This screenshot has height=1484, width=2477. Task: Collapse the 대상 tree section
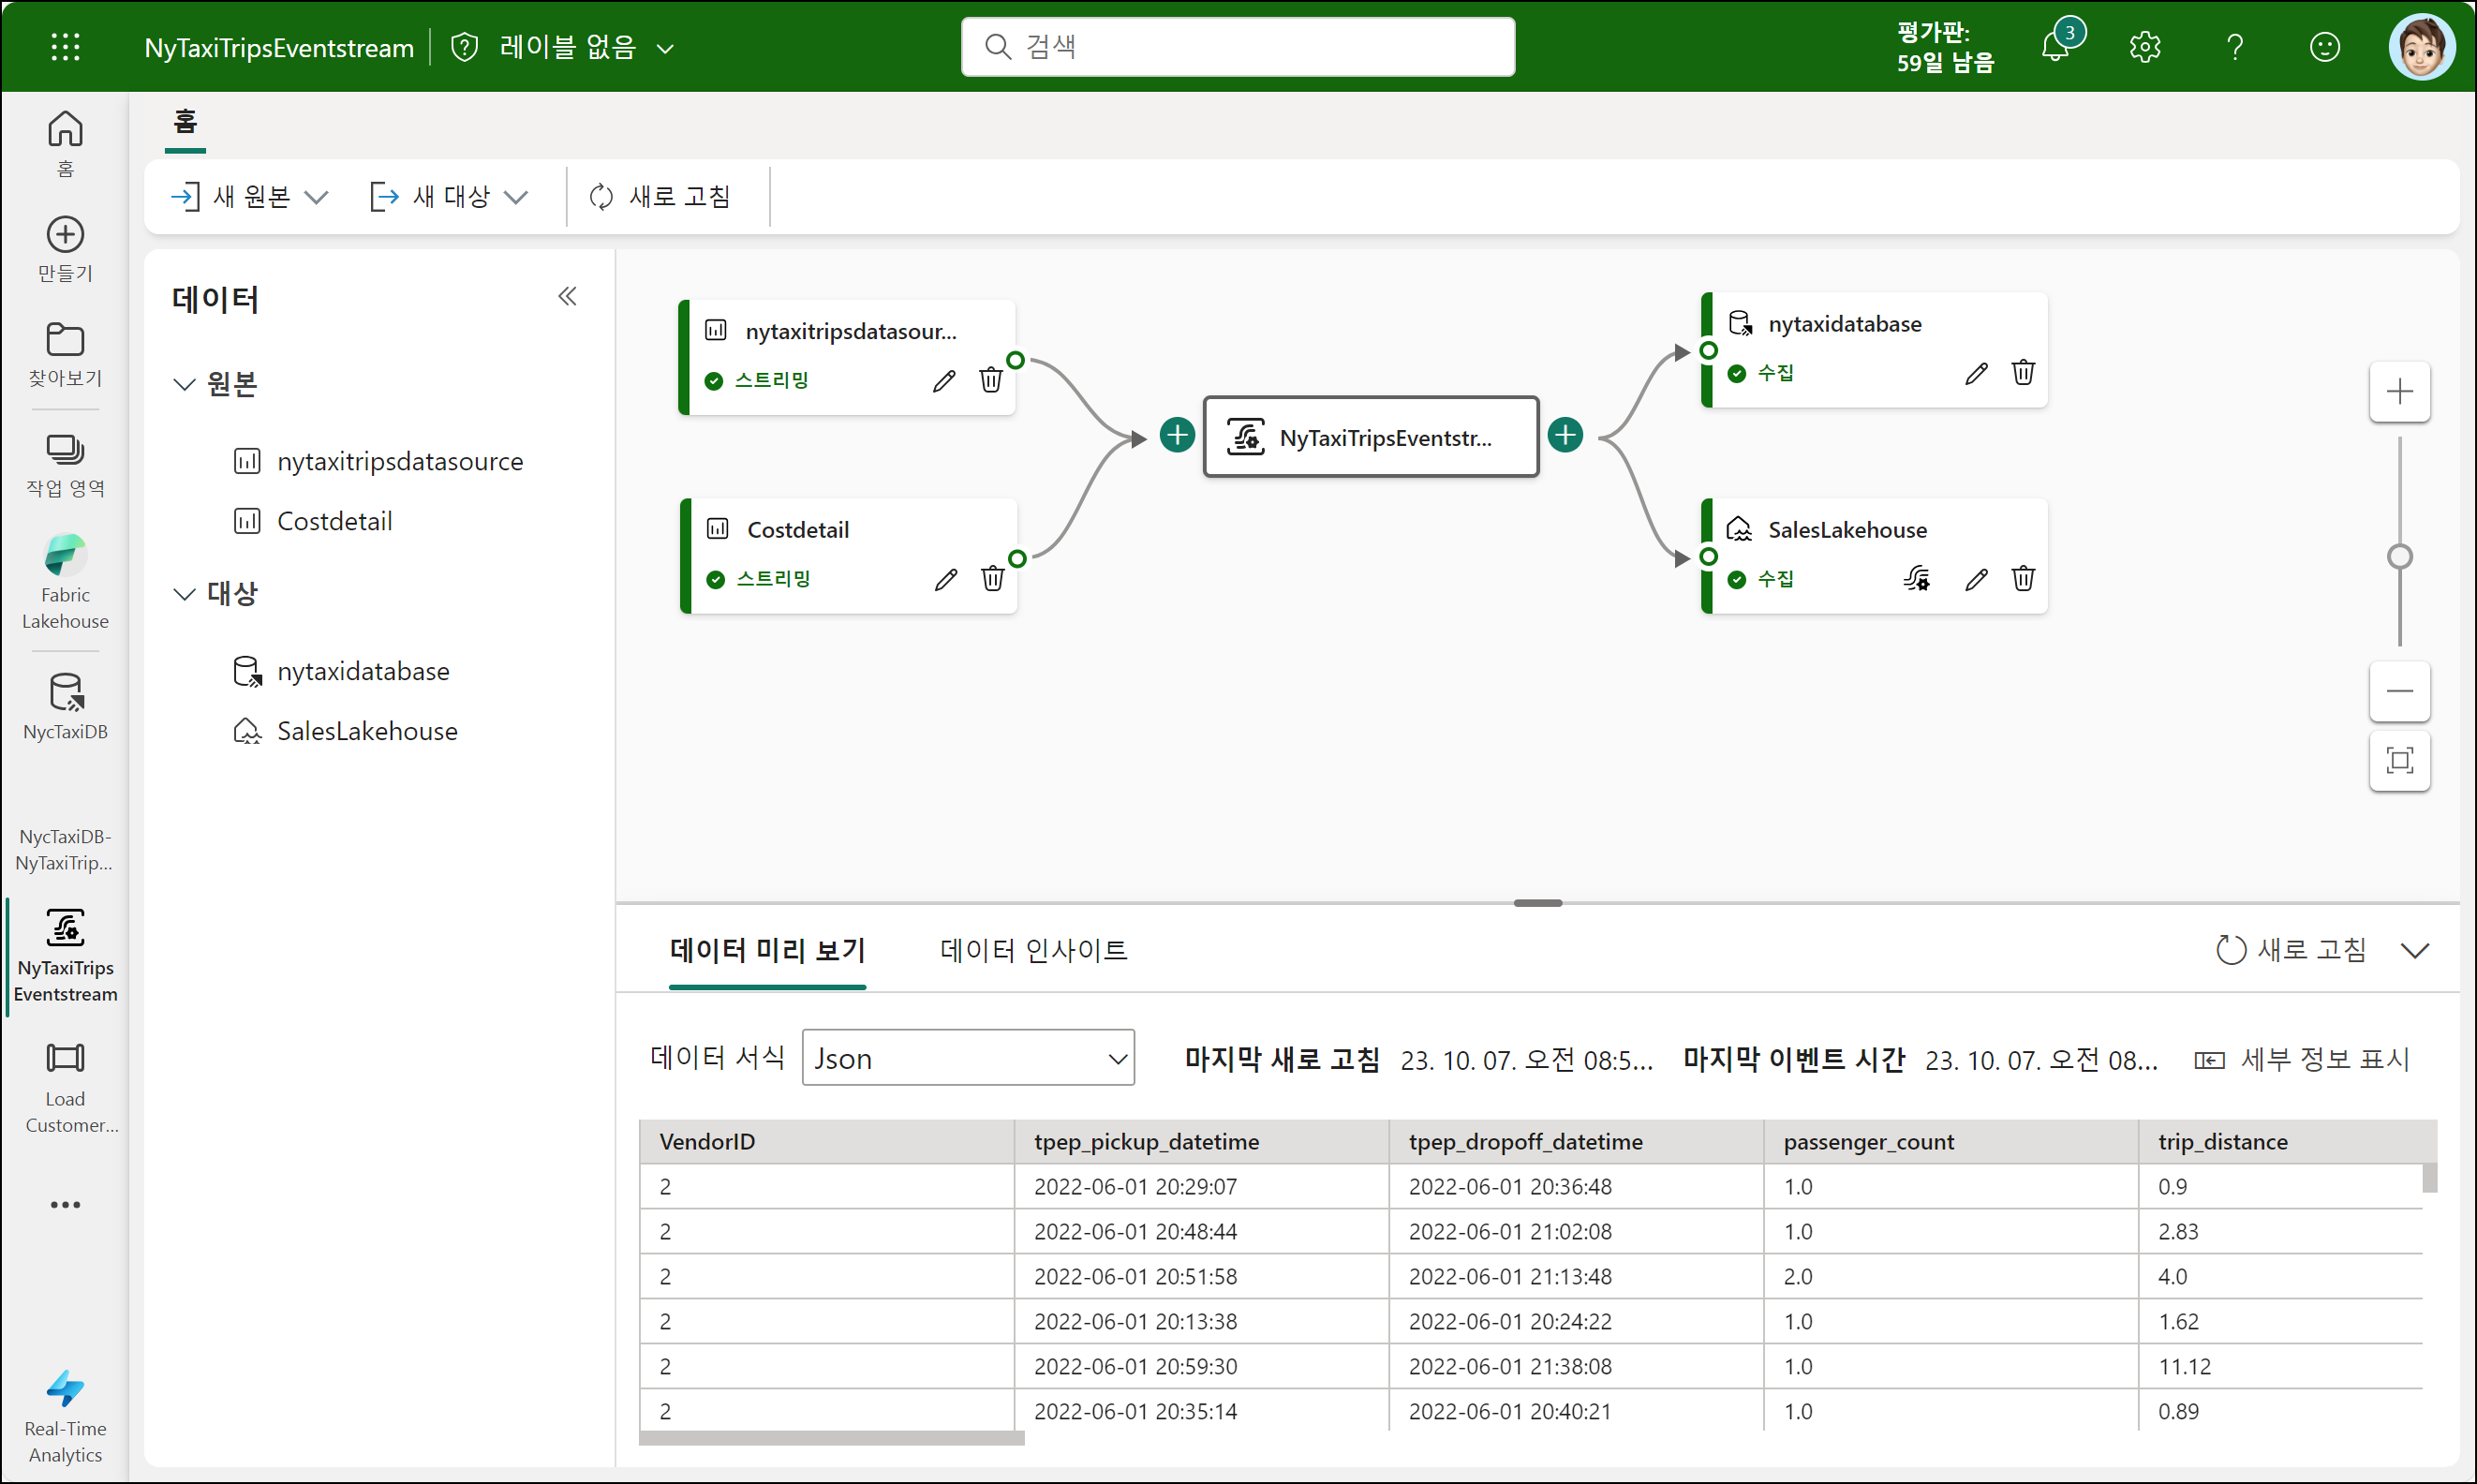(184, 594)
